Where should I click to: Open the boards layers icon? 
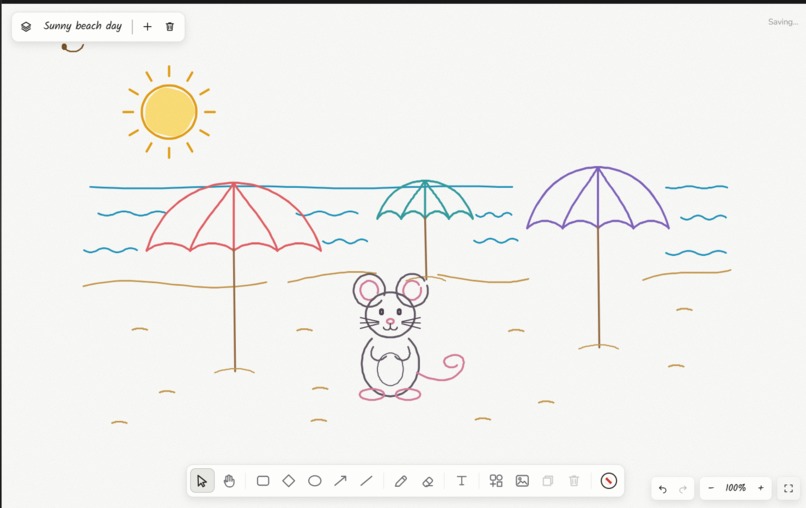point(26,27)
